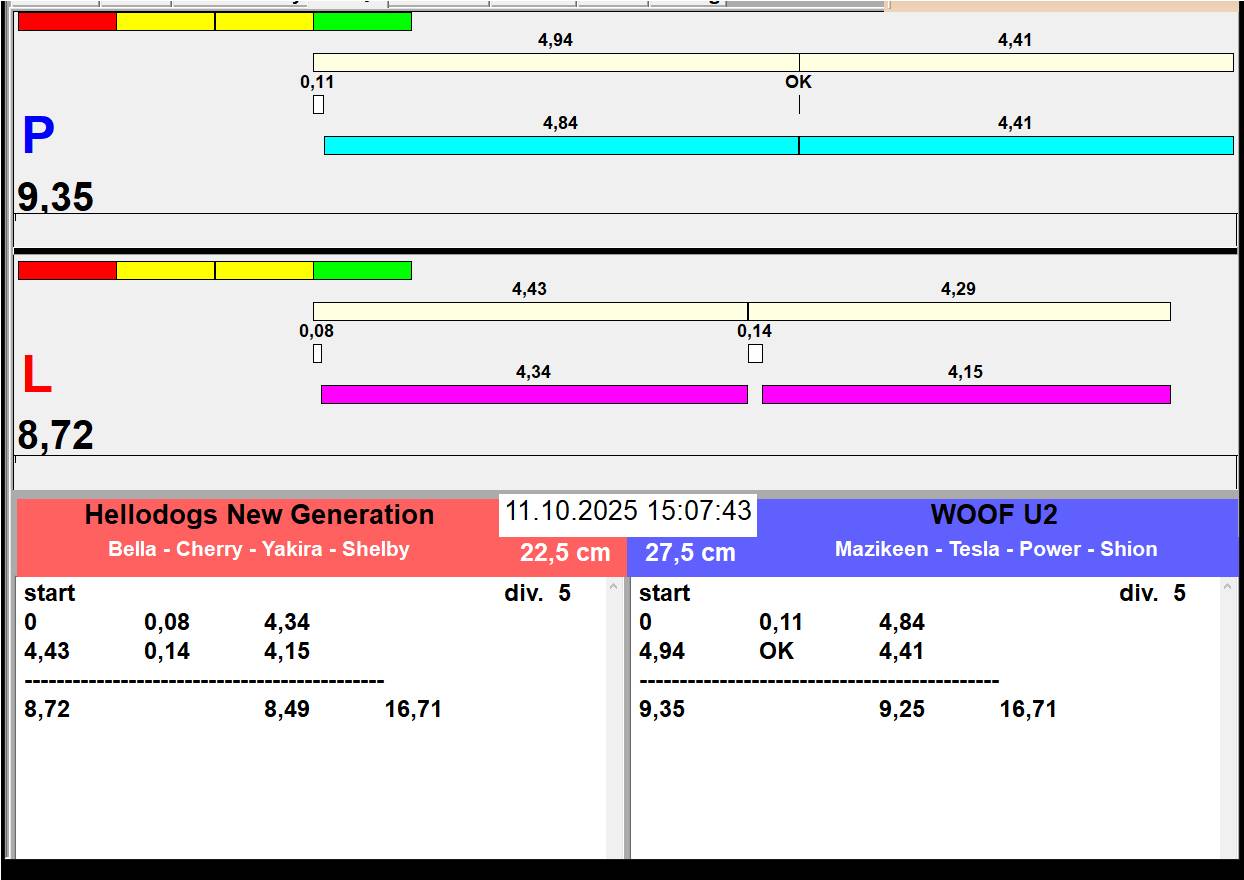The height and width of the screenshot is (880, 1244).
Task: Click the large total 8,72 in lane L
Action: pyautogui.click(x=56, y=436)
